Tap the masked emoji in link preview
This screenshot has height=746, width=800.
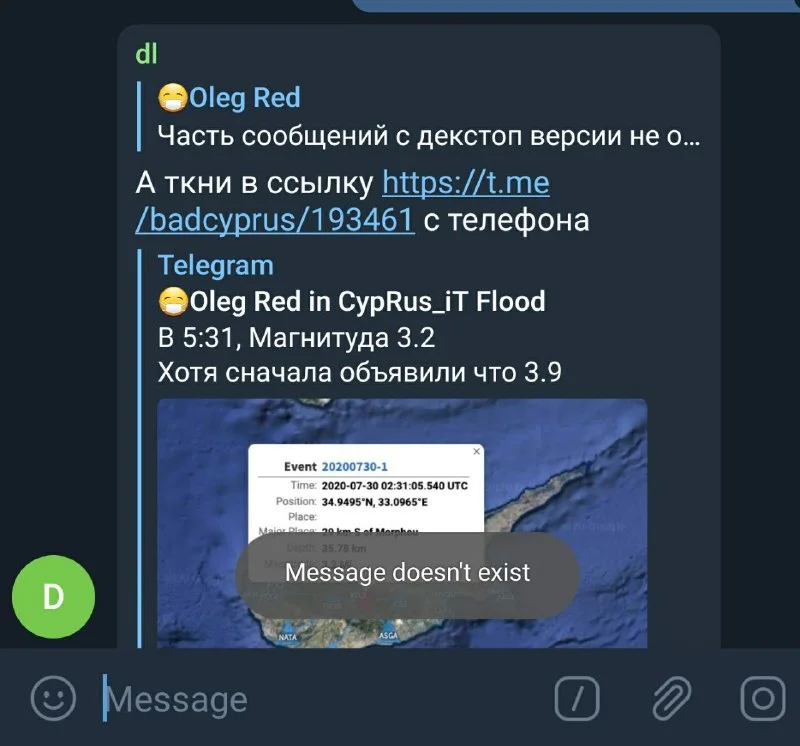[x=173, y=301]
